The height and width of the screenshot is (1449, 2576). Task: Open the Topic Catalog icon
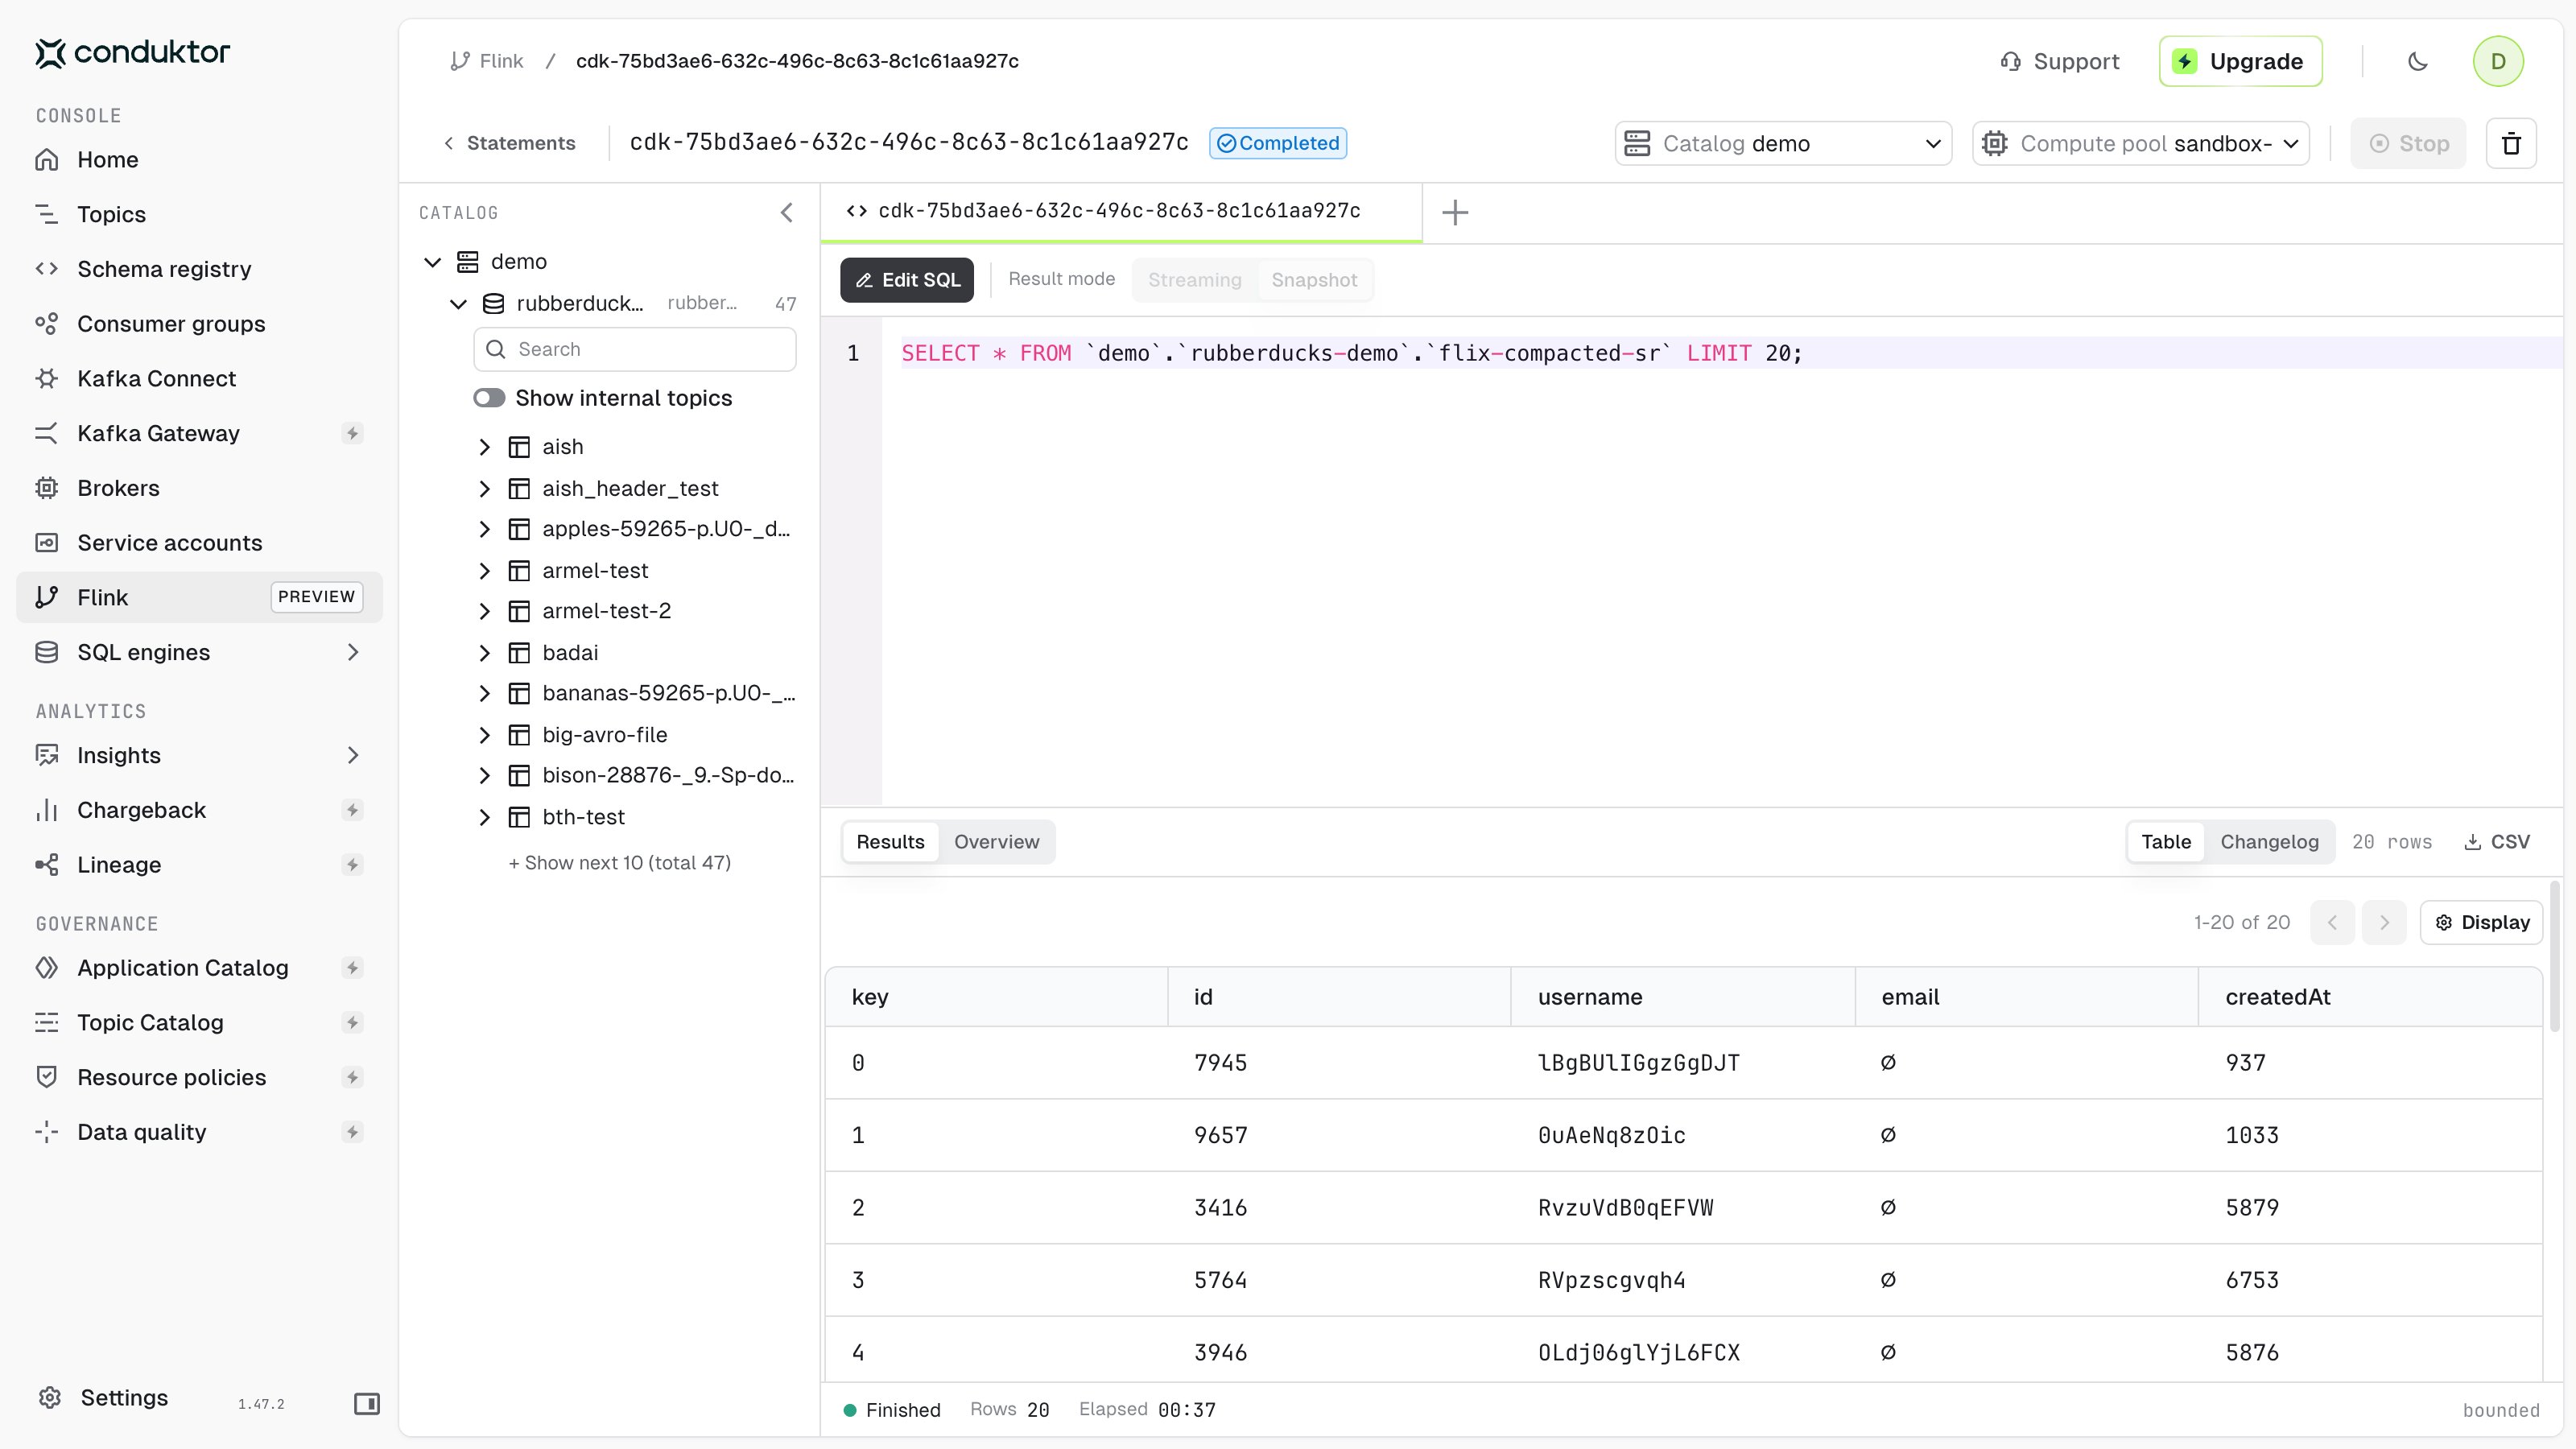coord(47,1023)
